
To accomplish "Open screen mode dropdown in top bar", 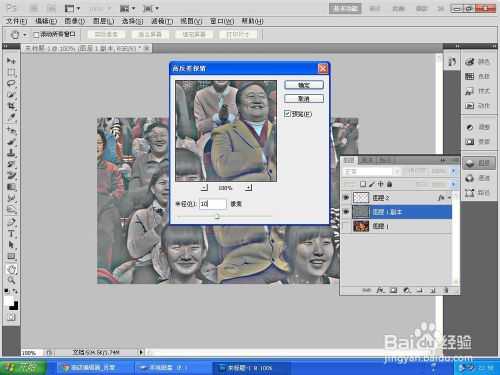I will (x=151, y=8).
